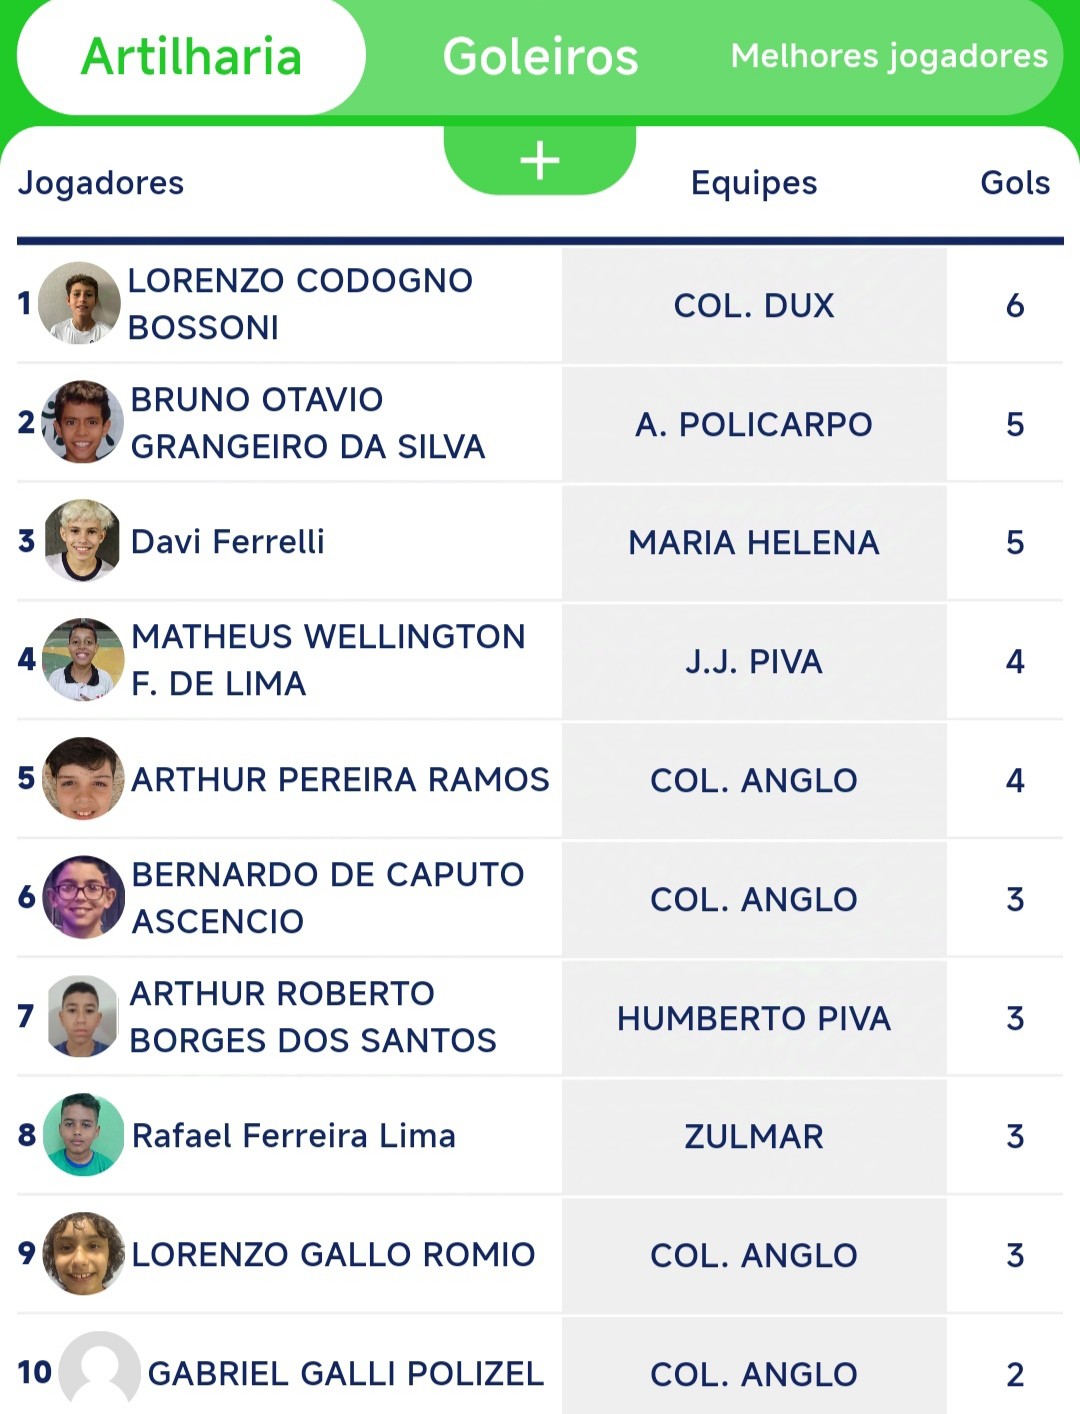Open the HUMBERTO PIVA team cell
The width and height of the screenshot is (1080, 1414).
tap(754, 1018)
